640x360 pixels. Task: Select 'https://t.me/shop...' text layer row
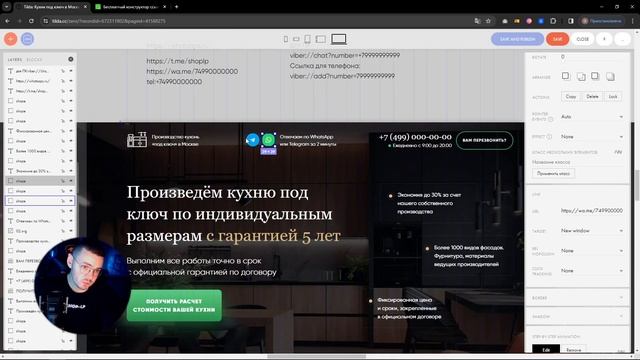(x=40, y=91)
